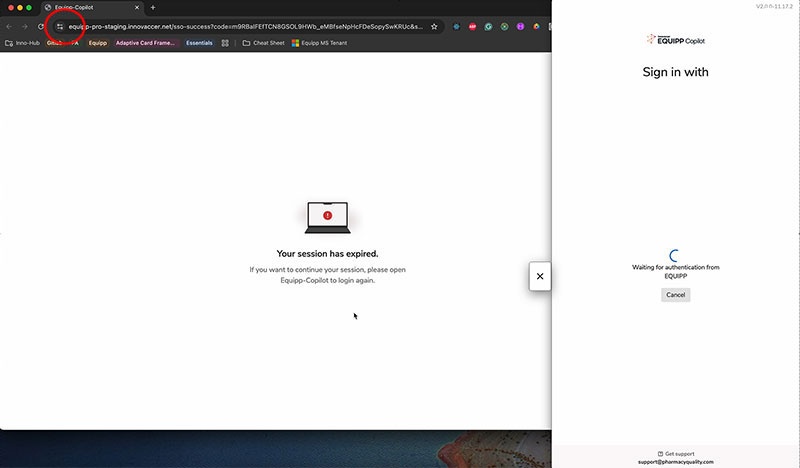Close the Equipp-Copilot tab

[137, 8]
